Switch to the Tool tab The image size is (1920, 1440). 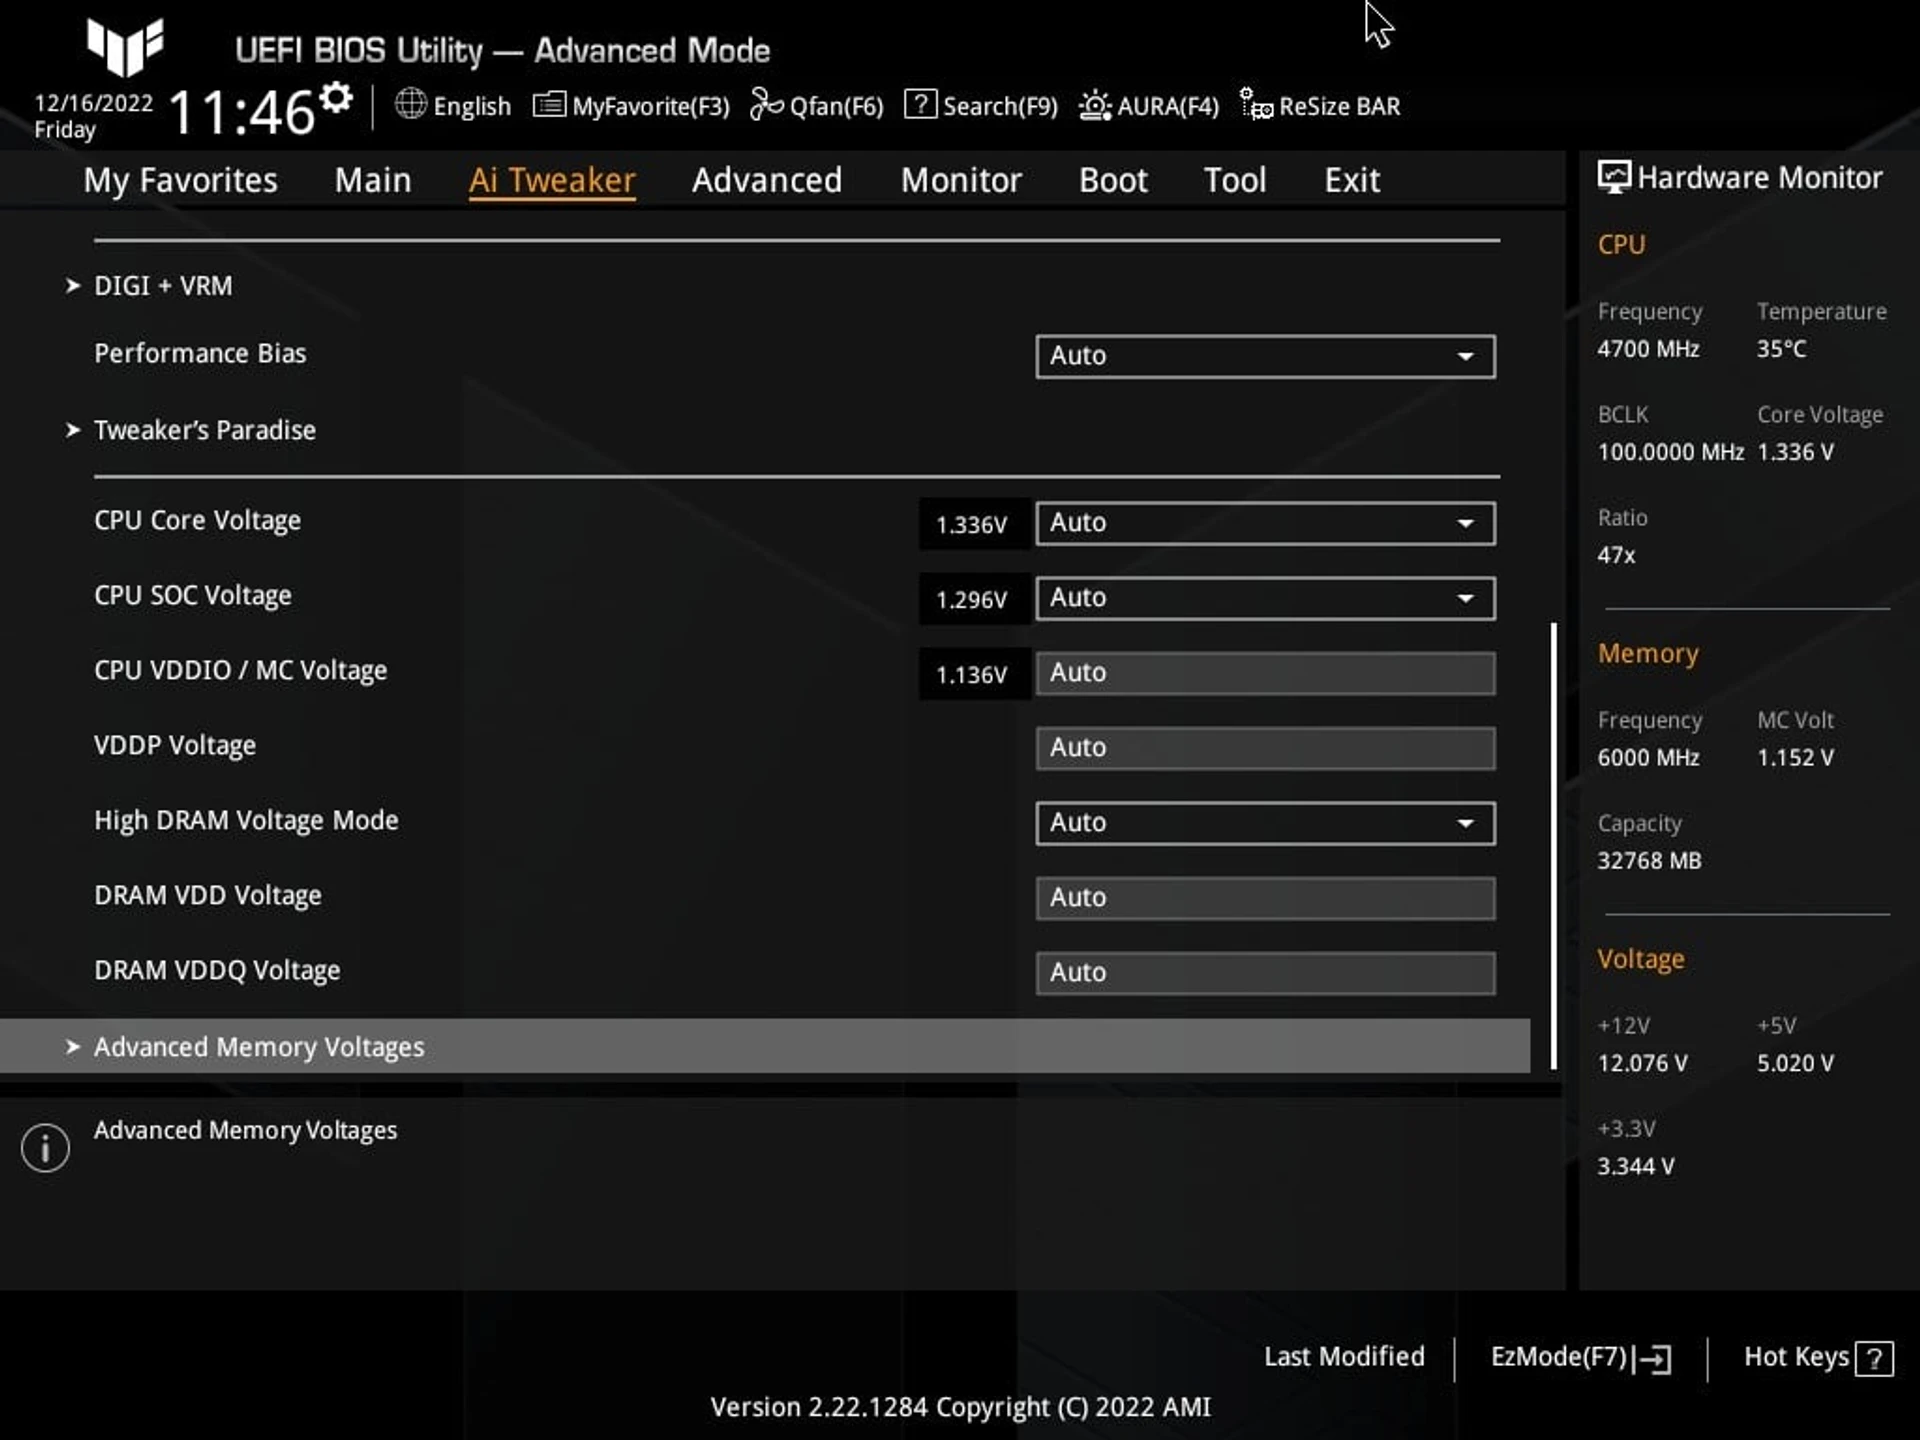coord(1235,180)
